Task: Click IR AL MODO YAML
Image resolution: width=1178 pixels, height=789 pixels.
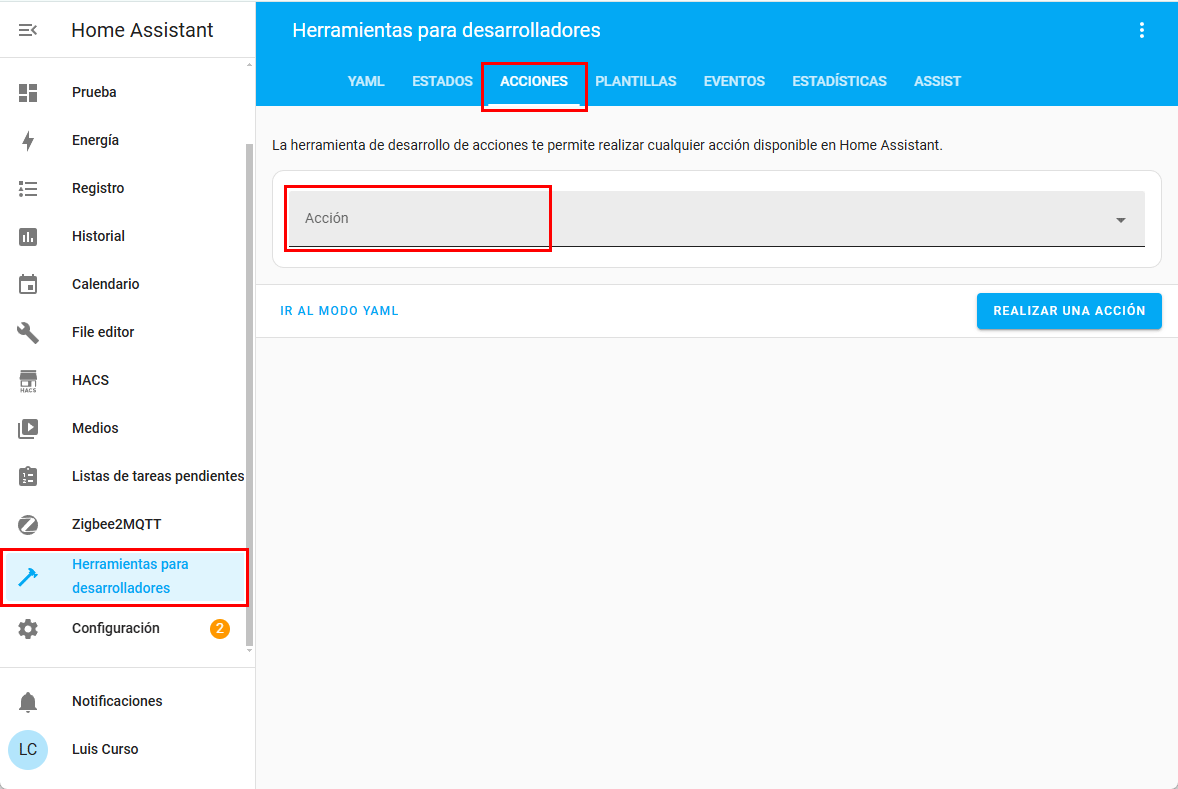Action: point(339,311)
